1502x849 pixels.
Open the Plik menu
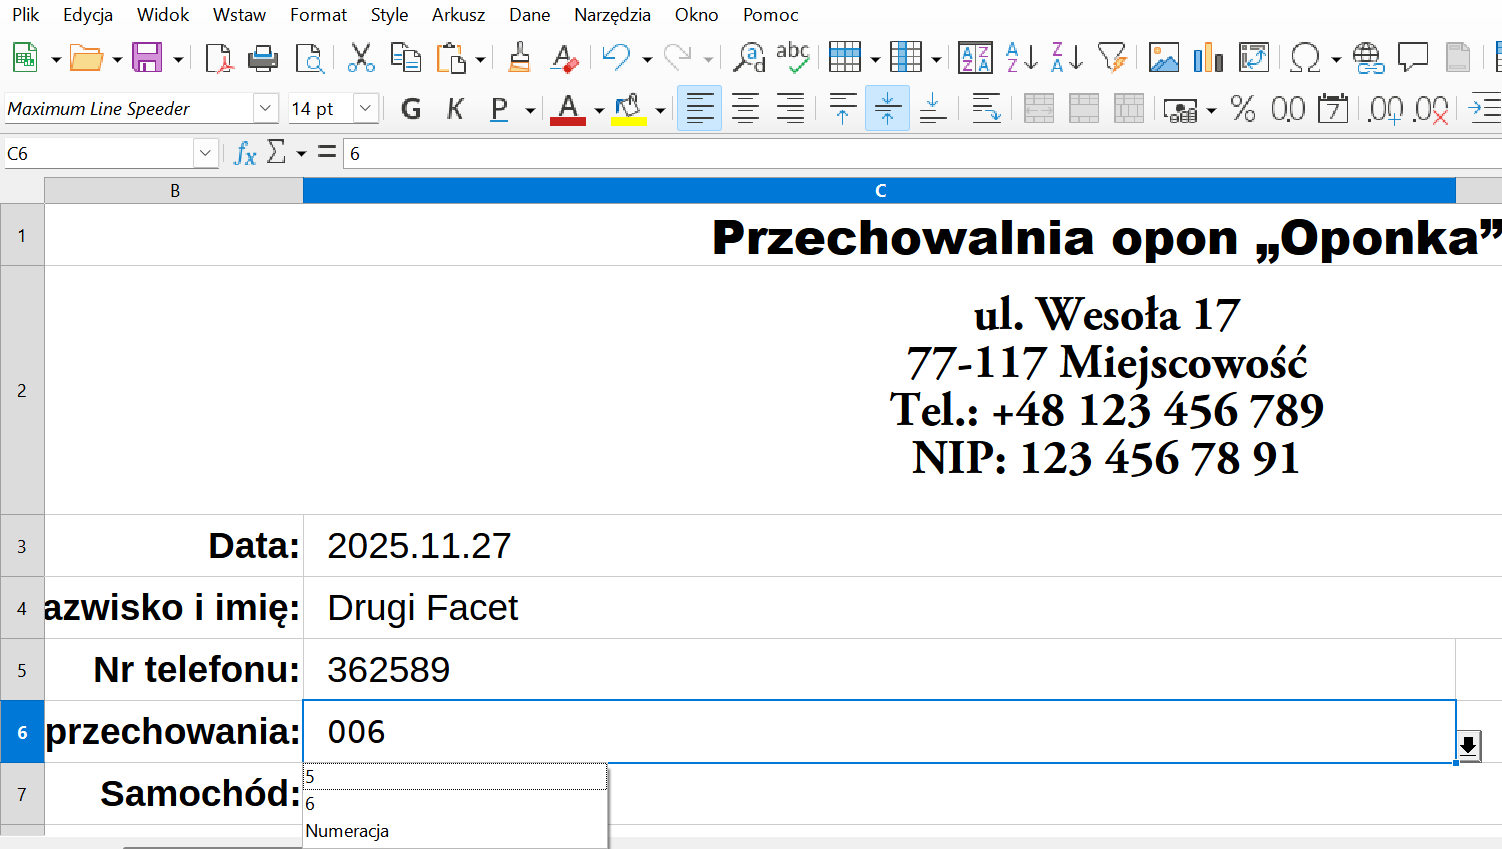tap(26, 15)
